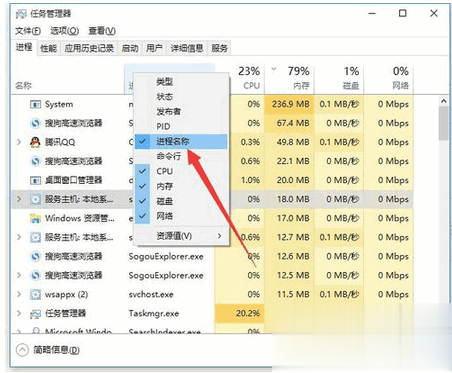Enable the 发布者 column option

tap(181, 111)
